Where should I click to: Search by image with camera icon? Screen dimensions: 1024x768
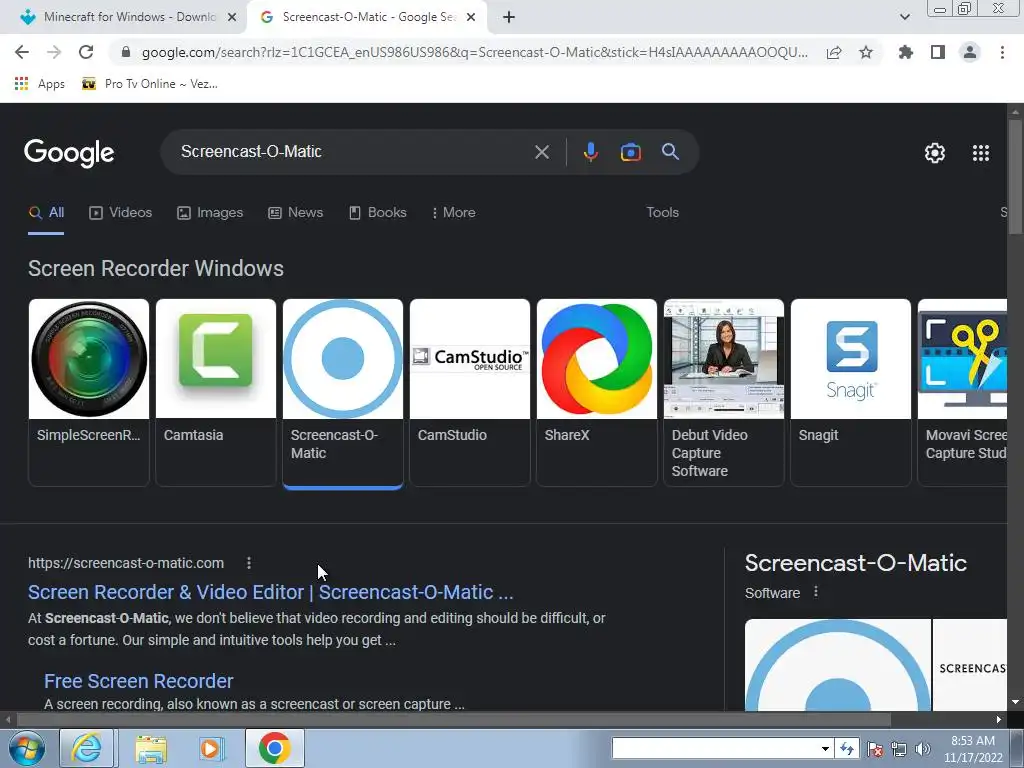point(630,152)
